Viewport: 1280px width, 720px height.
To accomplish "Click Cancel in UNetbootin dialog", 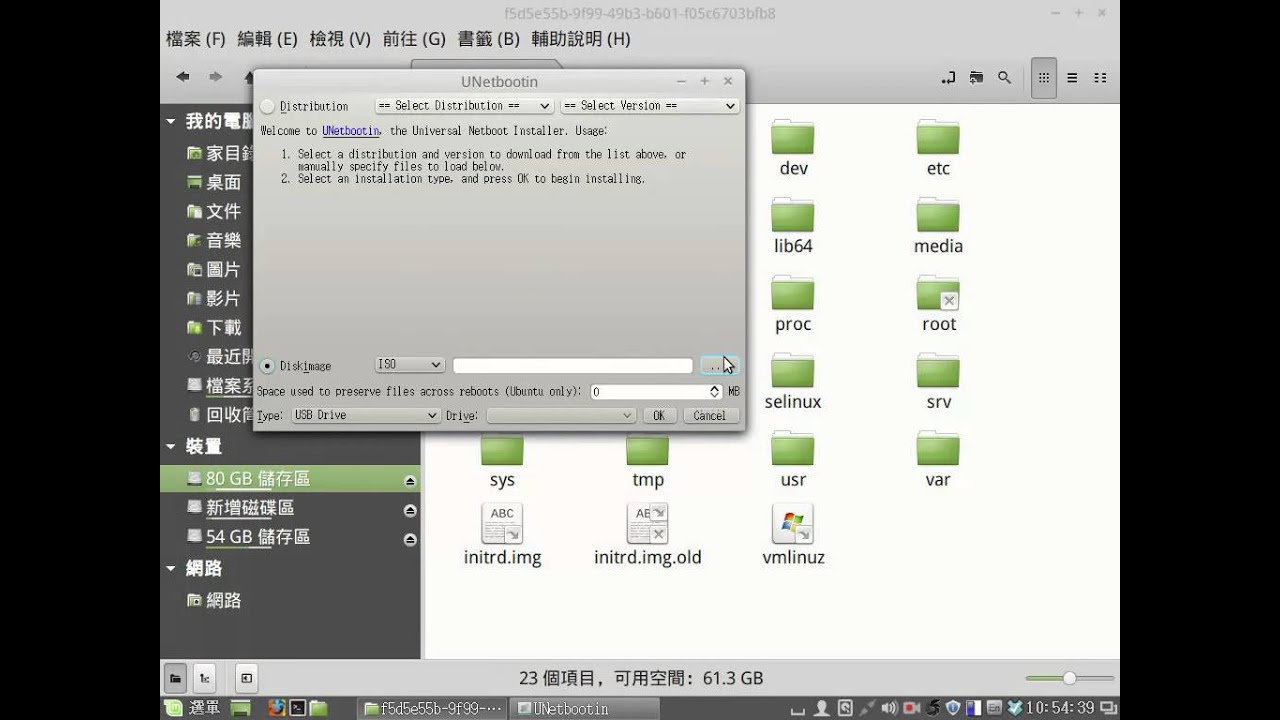I will point(710,415).
